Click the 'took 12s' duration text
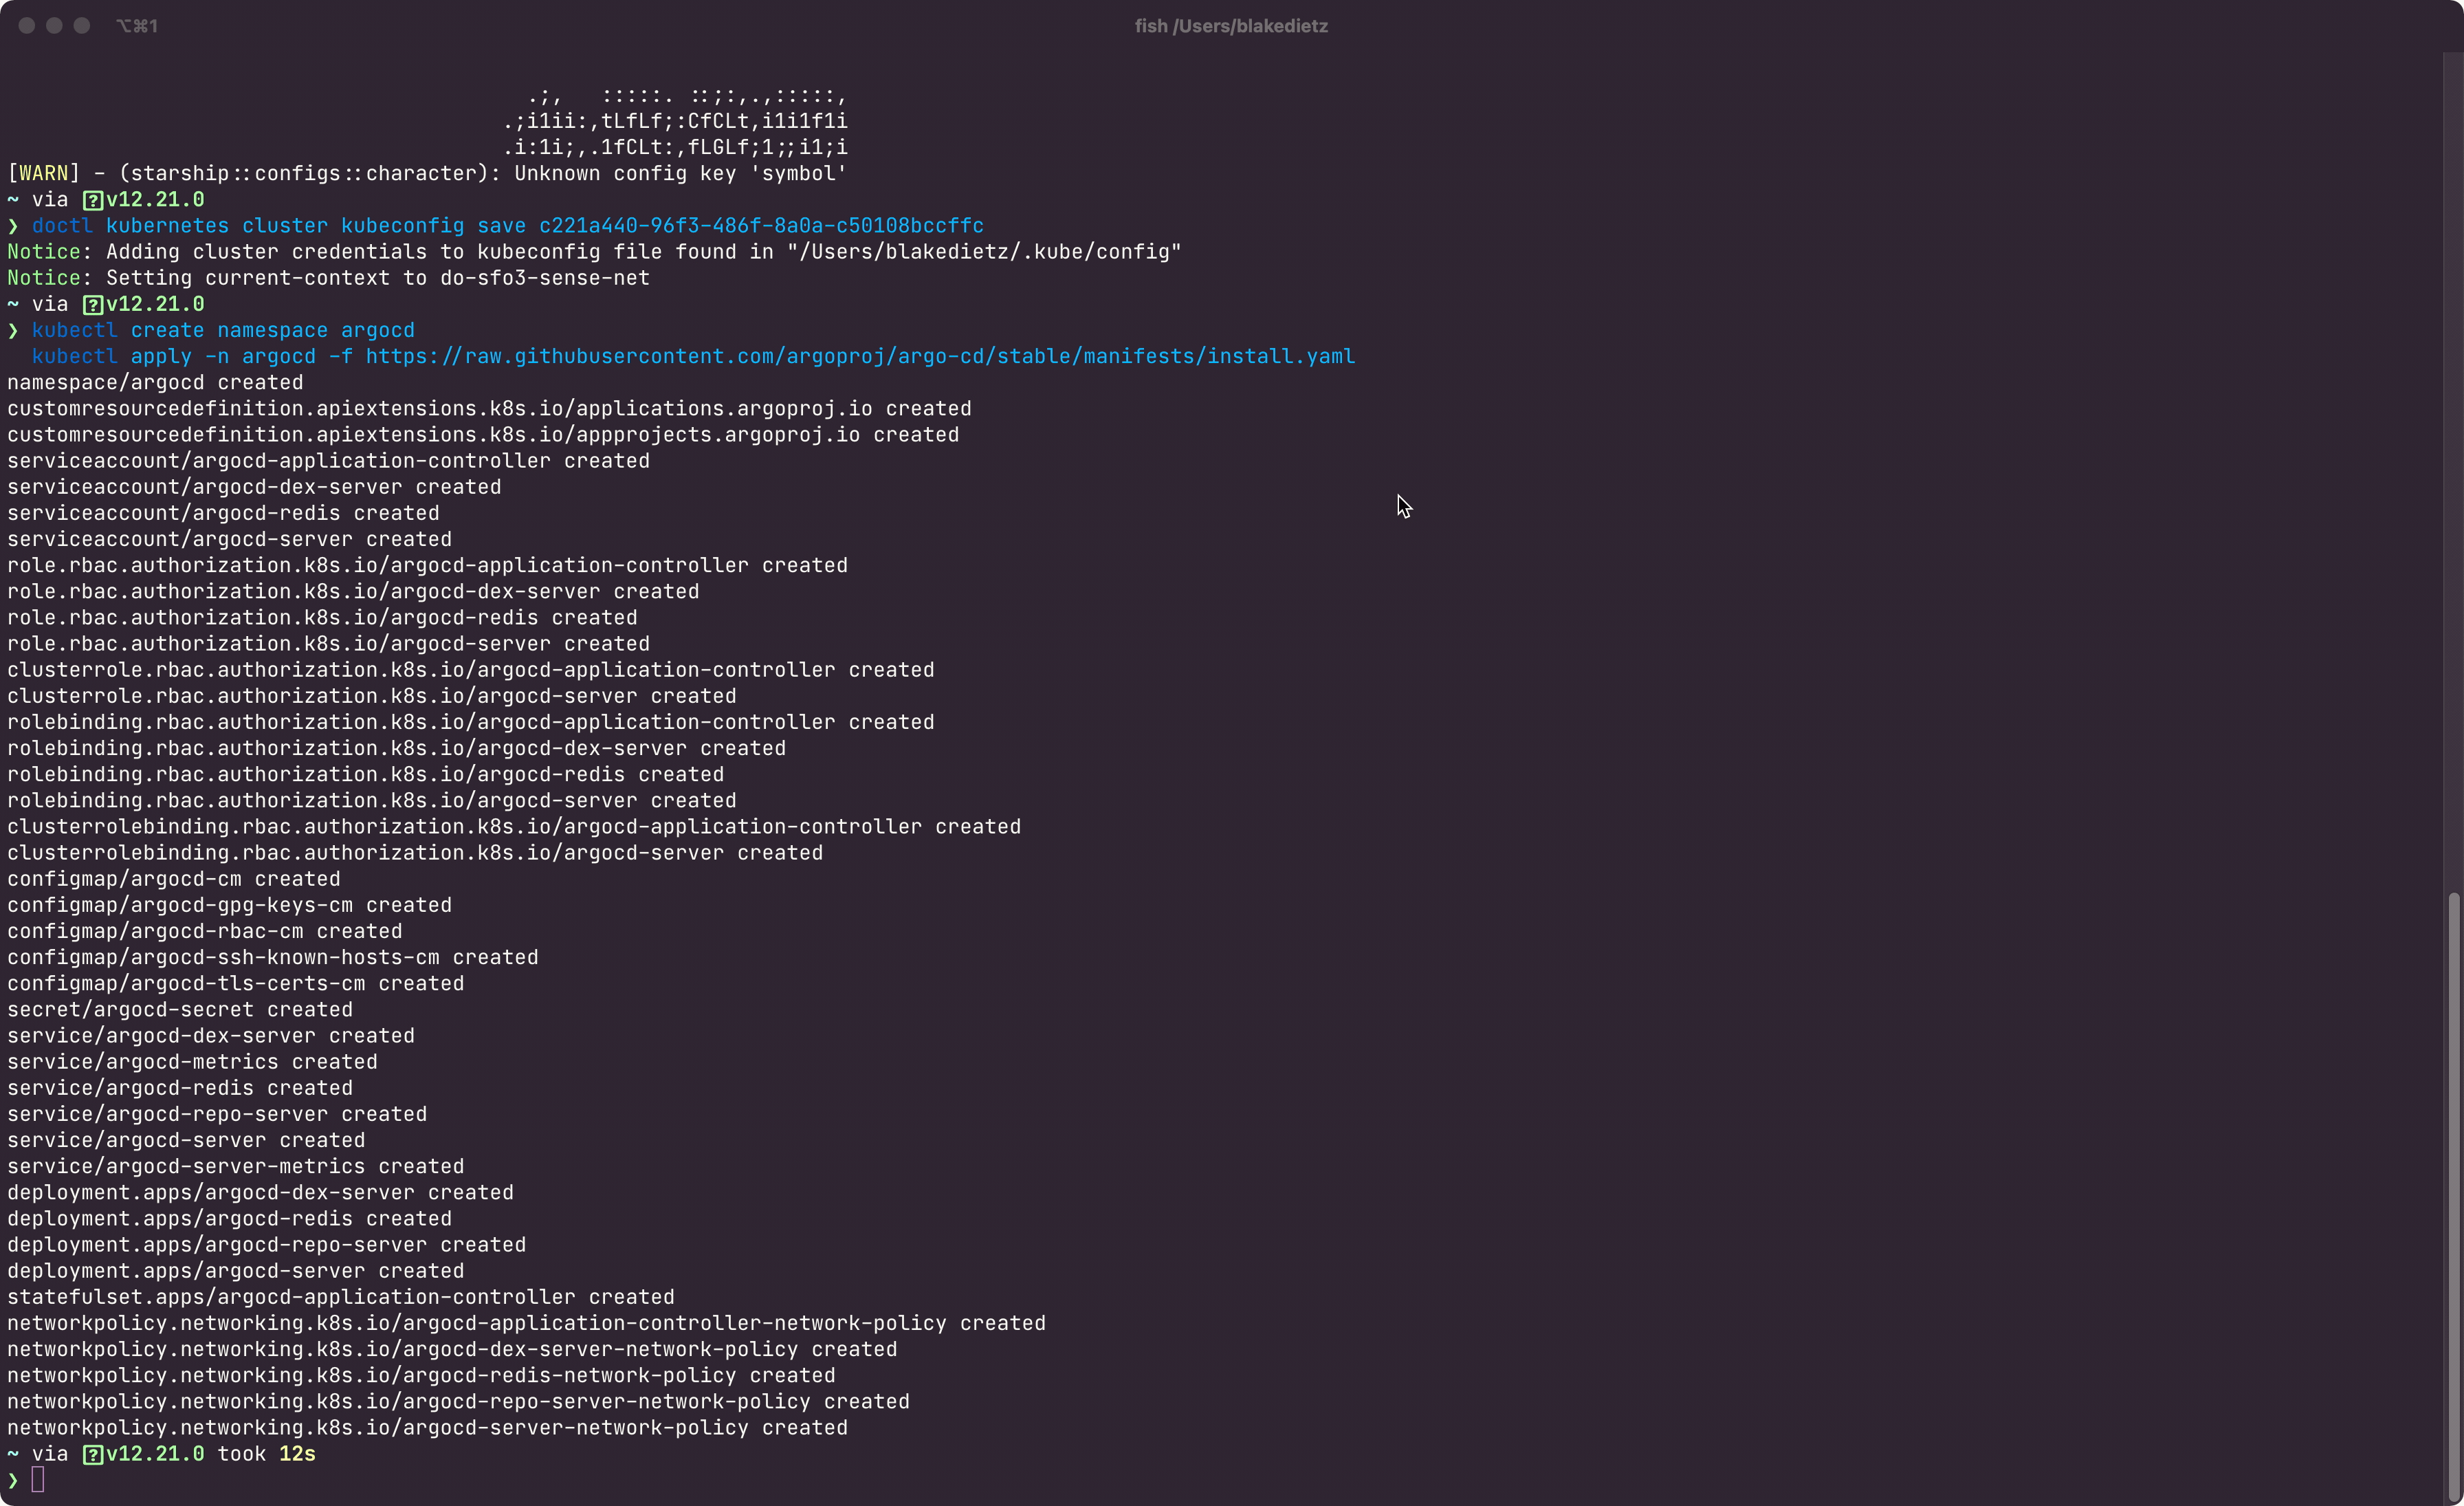Screen dimensions: 2464x1506 (267, 1454)
